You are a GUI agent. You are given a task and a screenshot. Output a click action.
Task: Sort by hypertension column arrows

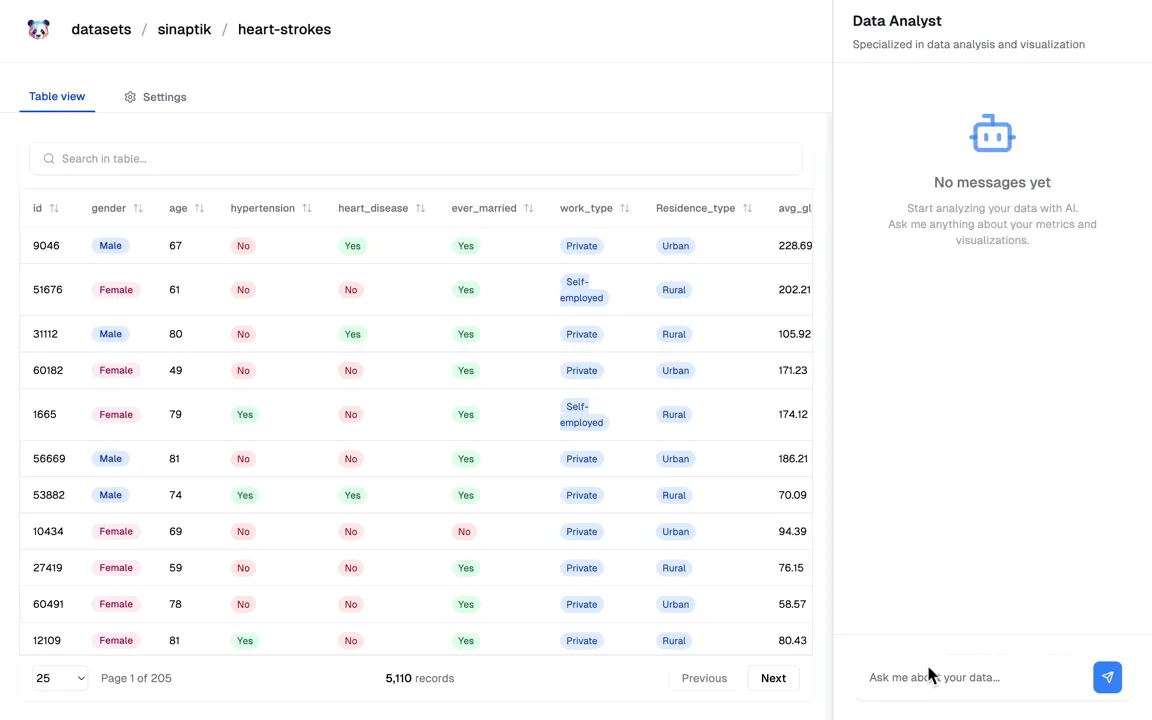pyautogui.click(x=307, y=208)
